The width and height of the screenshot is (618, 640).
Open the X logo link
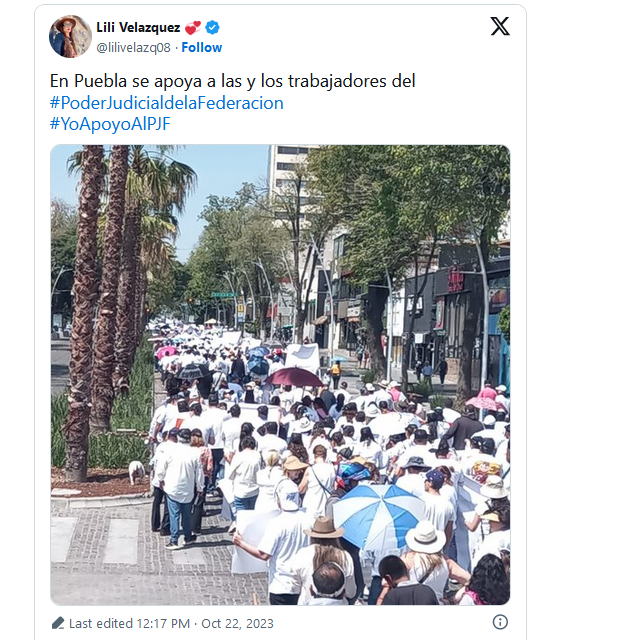500,27
